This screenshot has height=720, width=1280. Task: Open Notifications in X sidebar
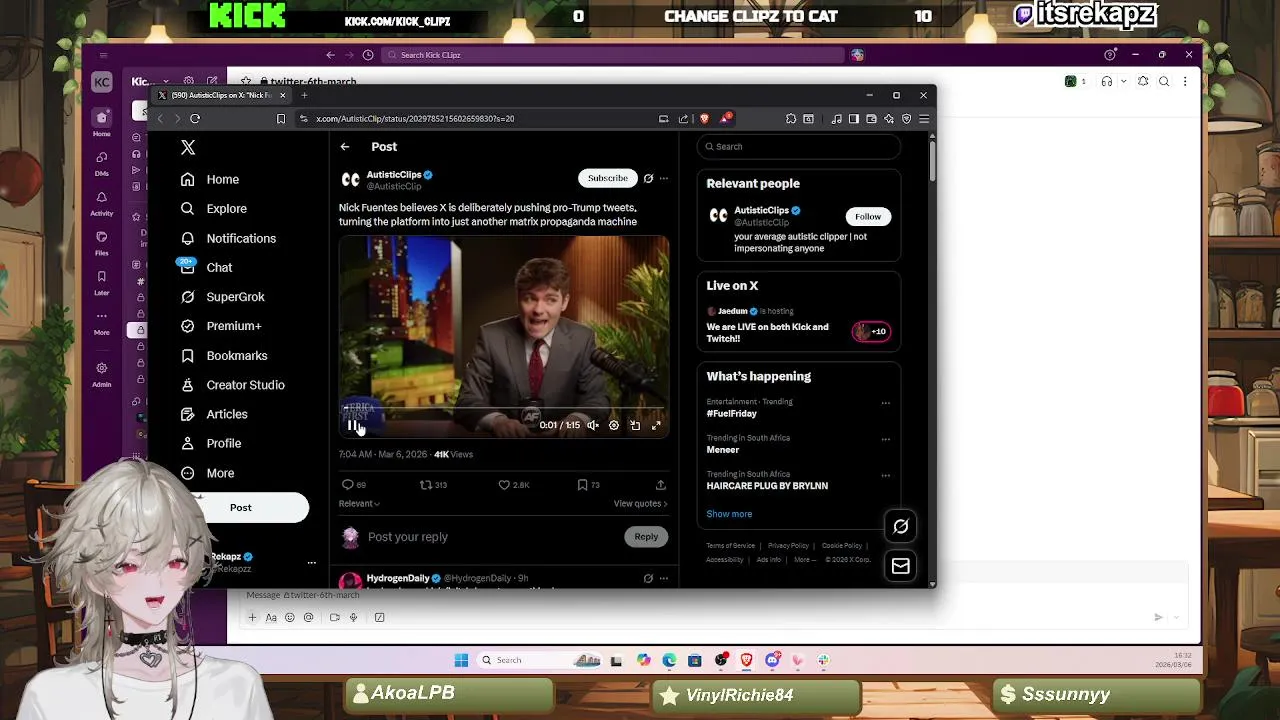pyautogui.click(x=228, y=238)
